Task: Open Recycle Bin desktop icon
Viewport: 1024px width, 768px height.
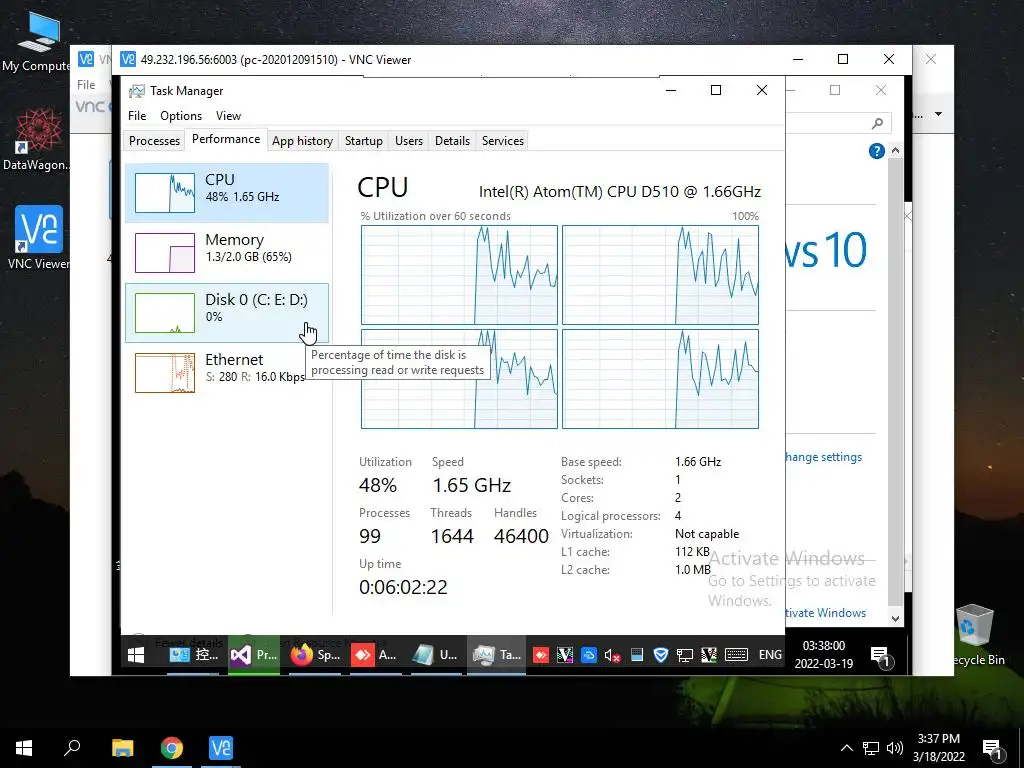Action: [x=977, y=635]
